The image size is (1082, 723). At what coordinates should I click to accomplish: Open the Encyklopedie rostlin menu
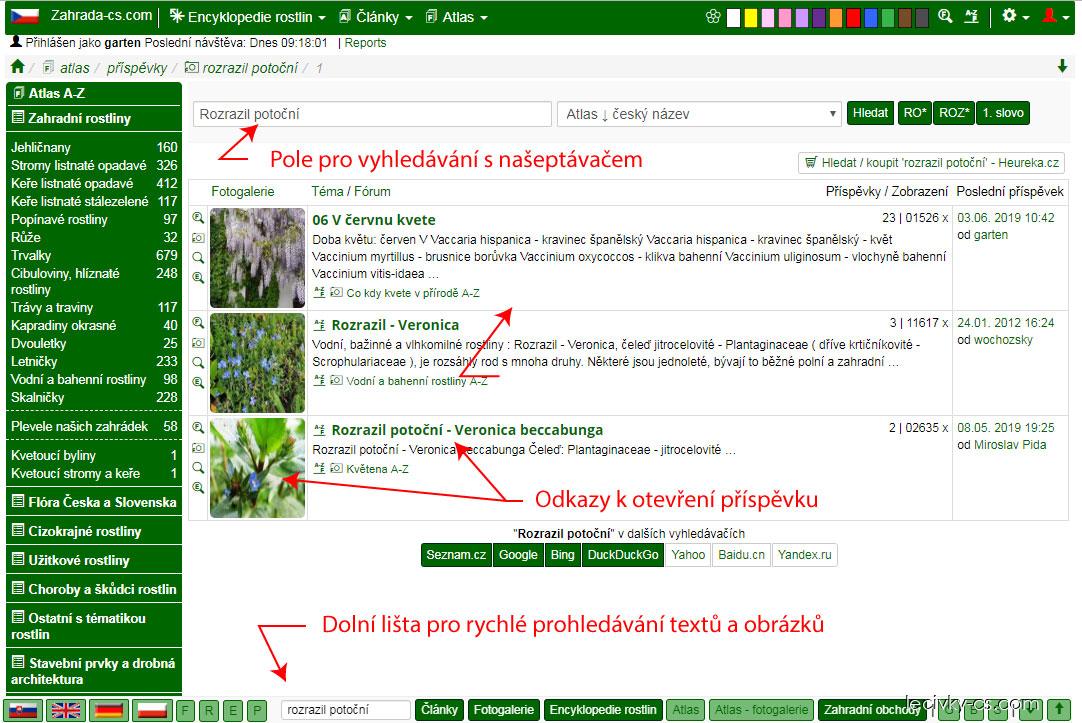click(x=247, y=17)
